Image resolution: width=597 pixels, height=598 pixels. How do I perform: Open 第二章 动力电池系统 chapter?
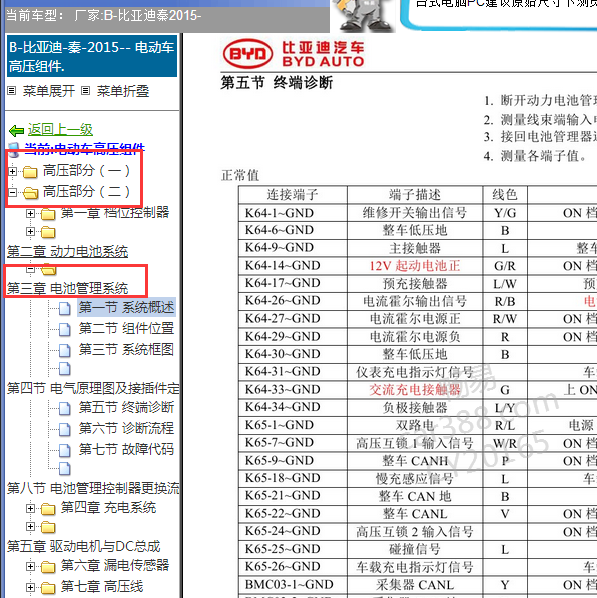[x=68, y=252]
